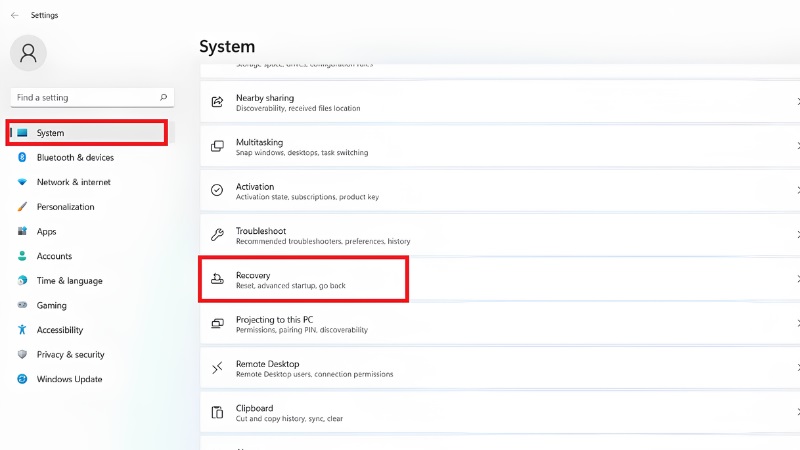Image resolution: width=800 pixels, height=450 pixels.
Task: Expand Nearby sharing row chevron
Action: coord(797,102)
